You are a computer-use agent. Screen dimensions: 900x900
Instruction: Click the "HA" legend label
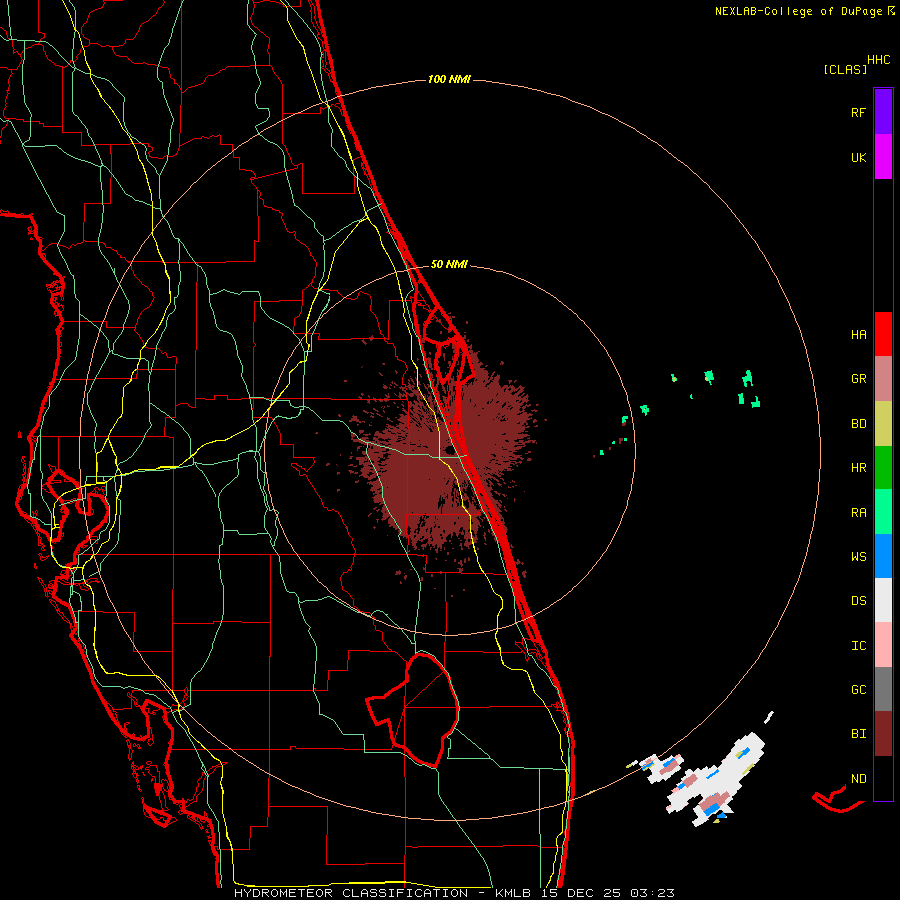(x=858, y=335)
